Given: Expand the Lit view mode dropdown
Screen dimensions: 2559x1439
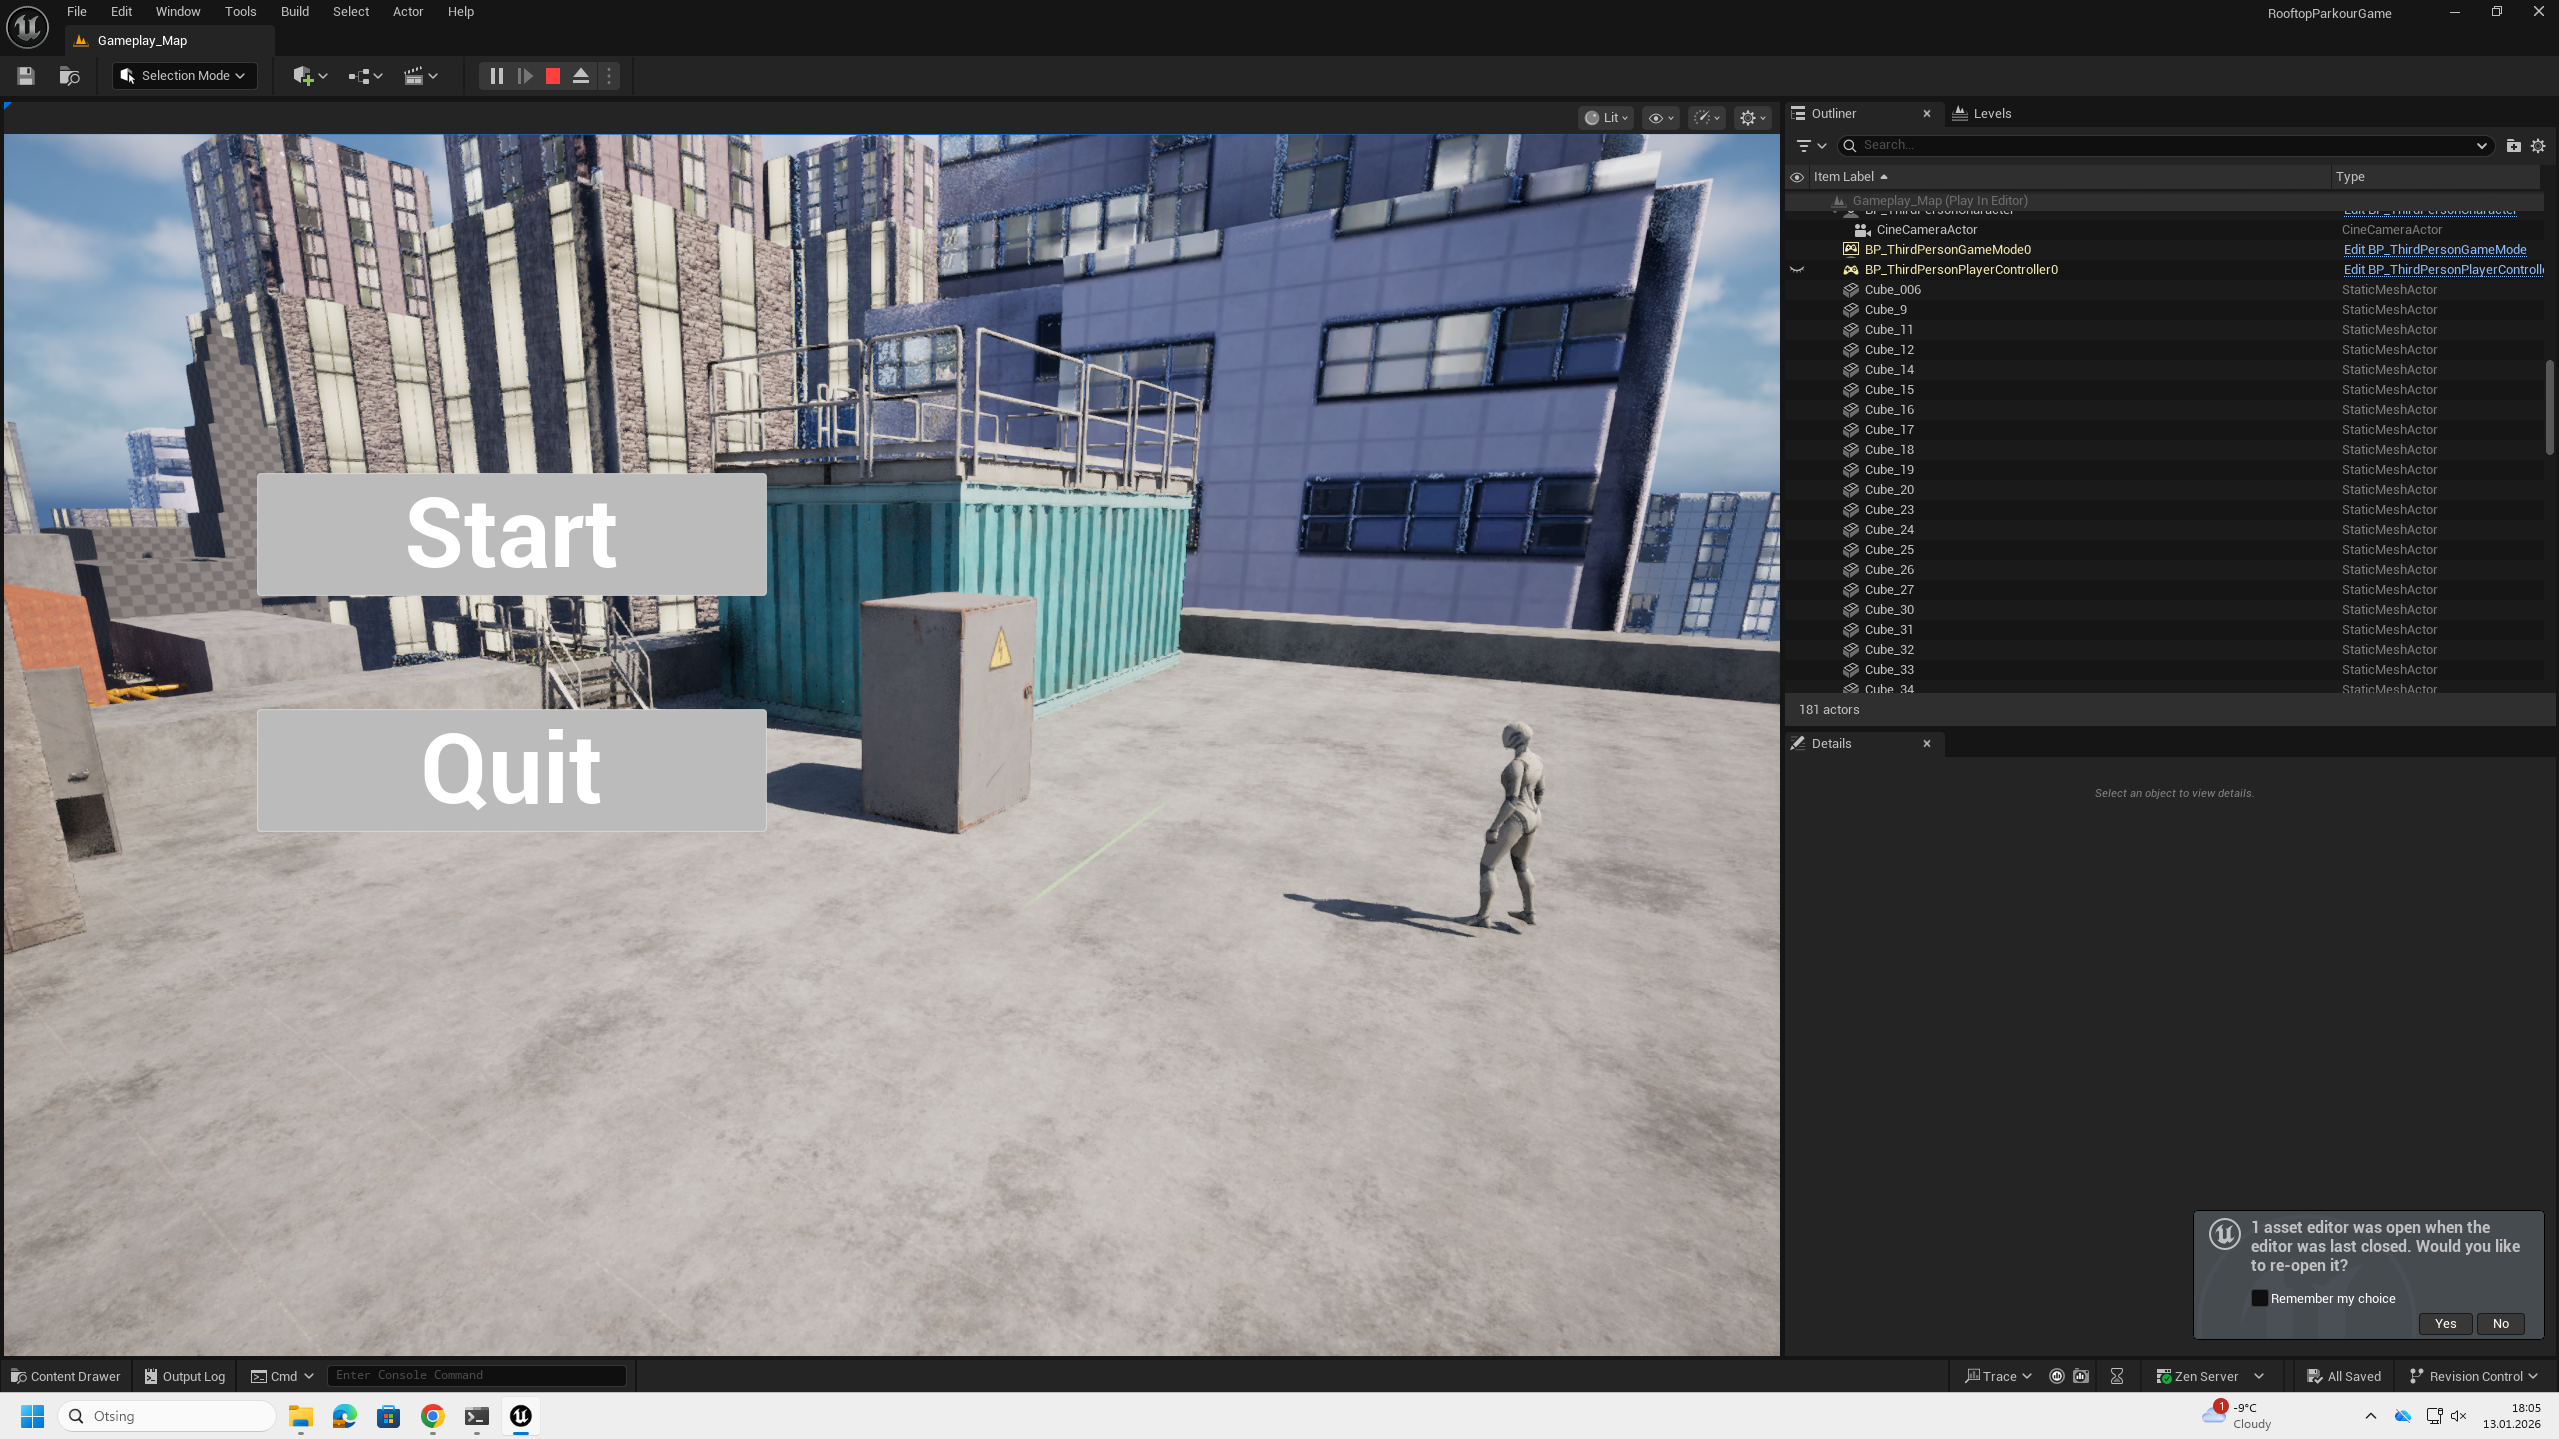Looking at the screenshot, I should click(x=1606, y=118).
